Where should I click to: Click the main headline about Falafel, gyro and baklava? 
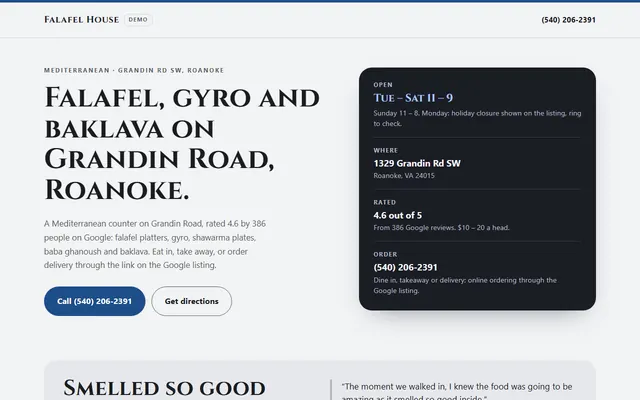182,144
